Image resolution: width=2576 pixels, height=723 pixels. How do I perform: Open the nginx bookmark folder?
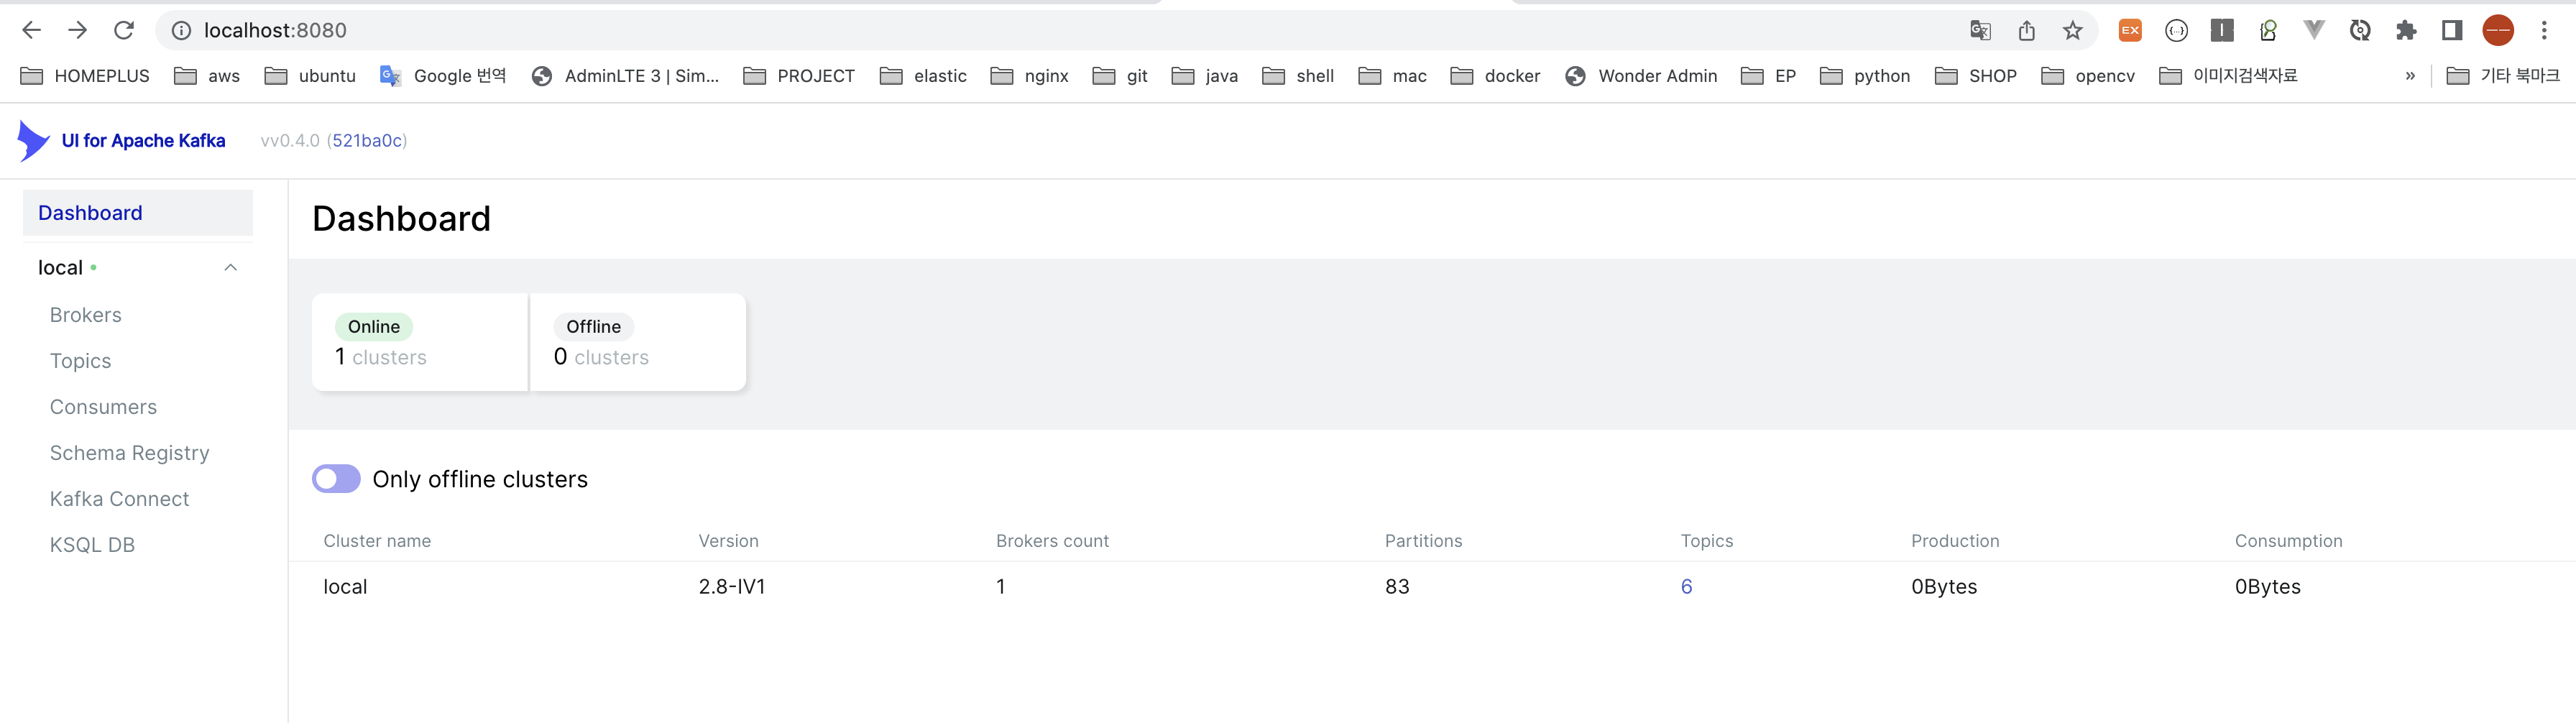coord(1029,76)
